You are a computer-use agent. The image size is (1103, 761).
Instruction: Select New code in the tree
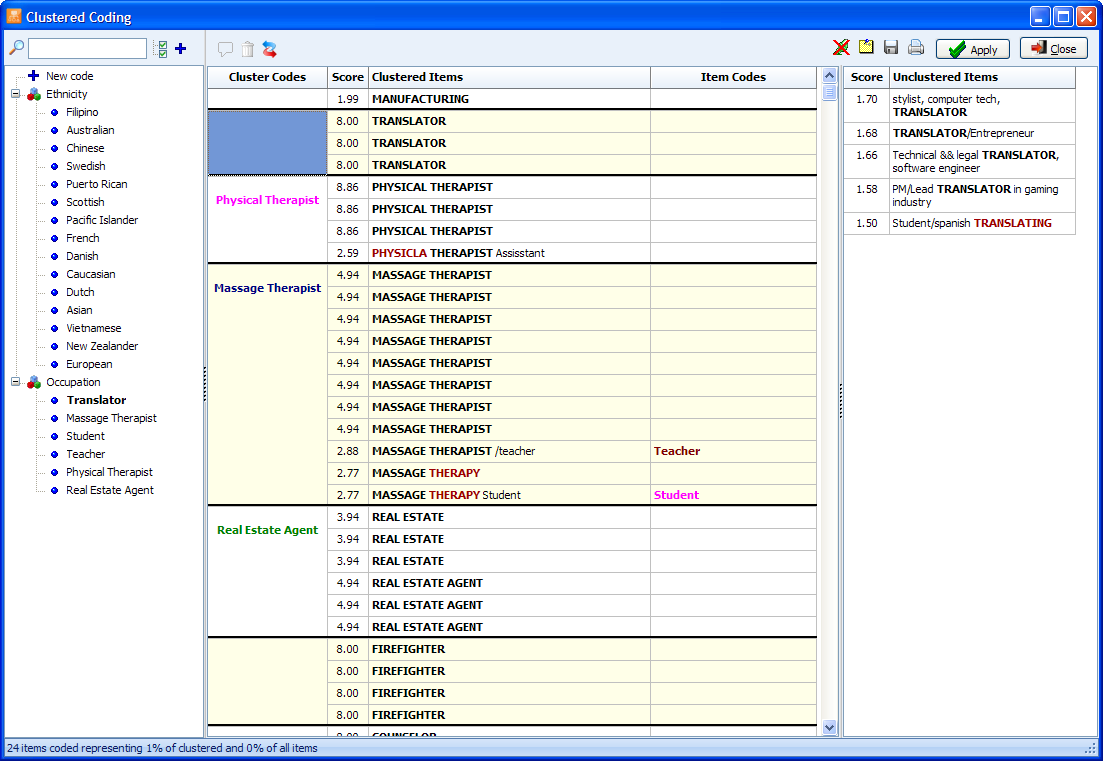(x=69, y=76)
